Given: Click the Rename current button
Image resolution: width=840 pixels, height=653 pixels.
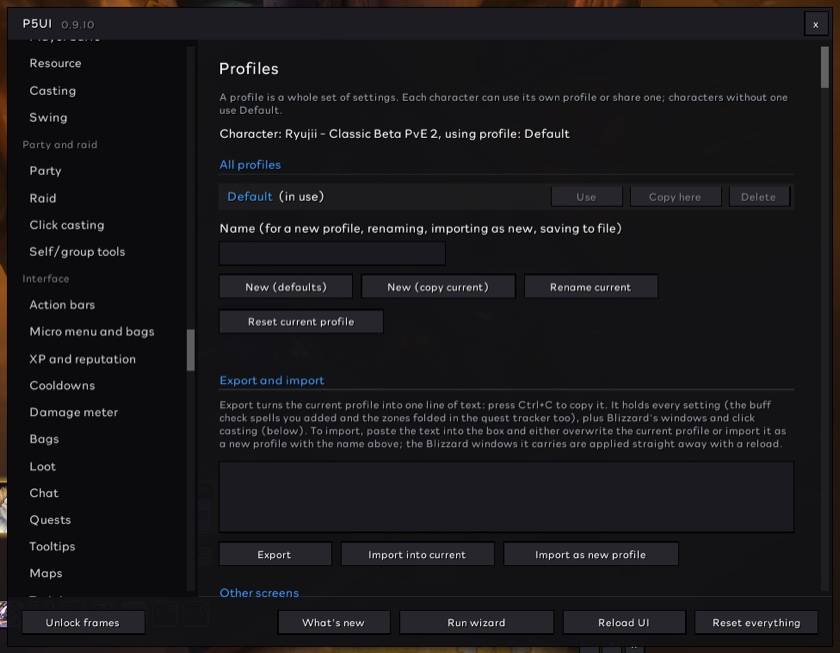Looking at the screenshot, I should click(590, 287).
